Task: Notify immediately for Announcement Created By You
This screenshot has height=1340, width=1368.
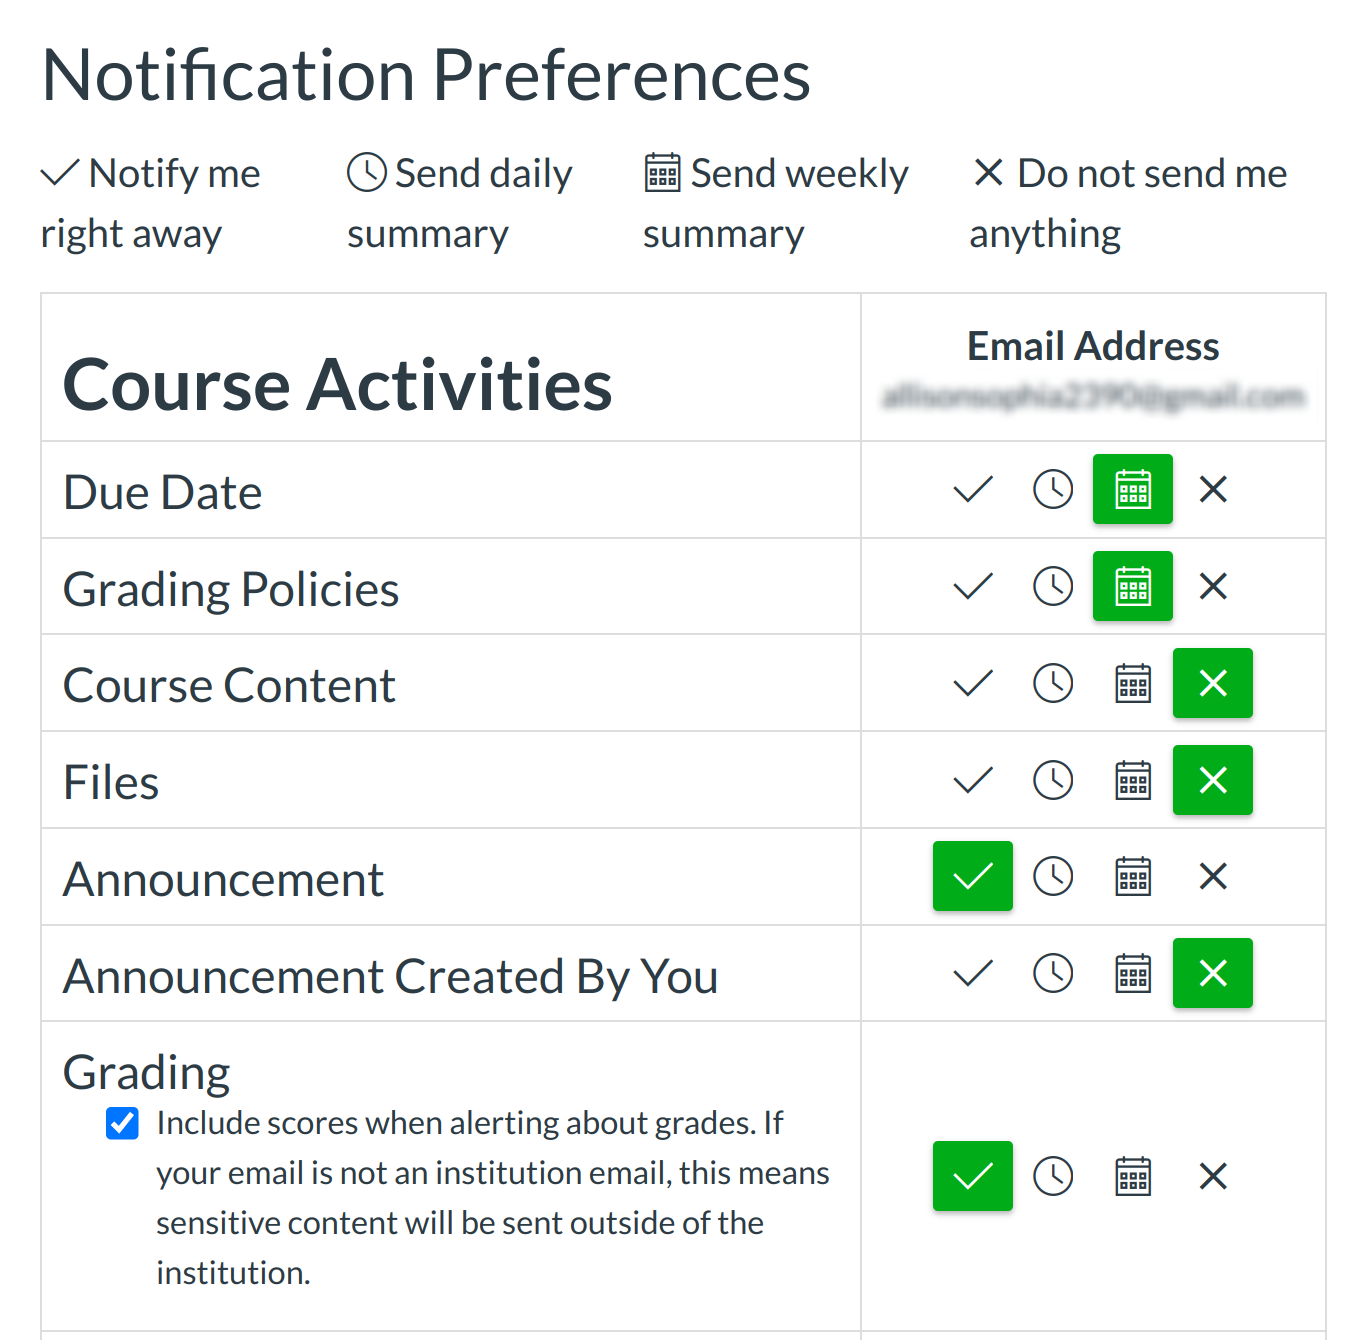Action: coord(972,974)
